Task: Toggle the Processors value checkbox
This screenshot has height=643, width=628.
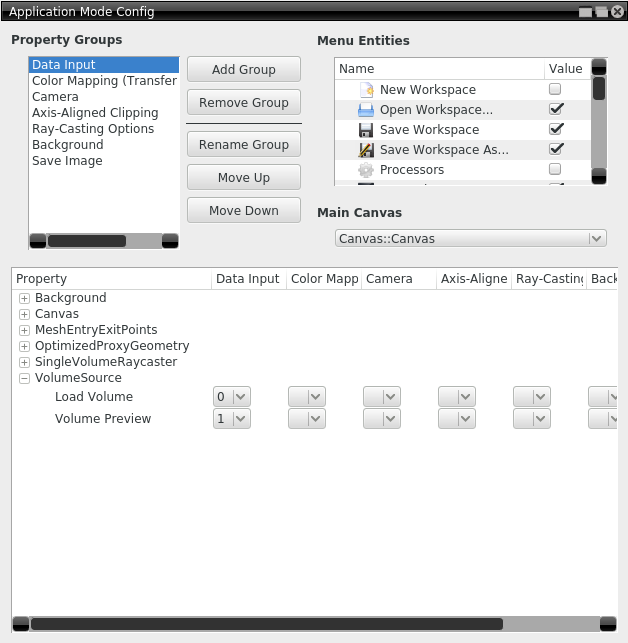Action: (555, 170)
